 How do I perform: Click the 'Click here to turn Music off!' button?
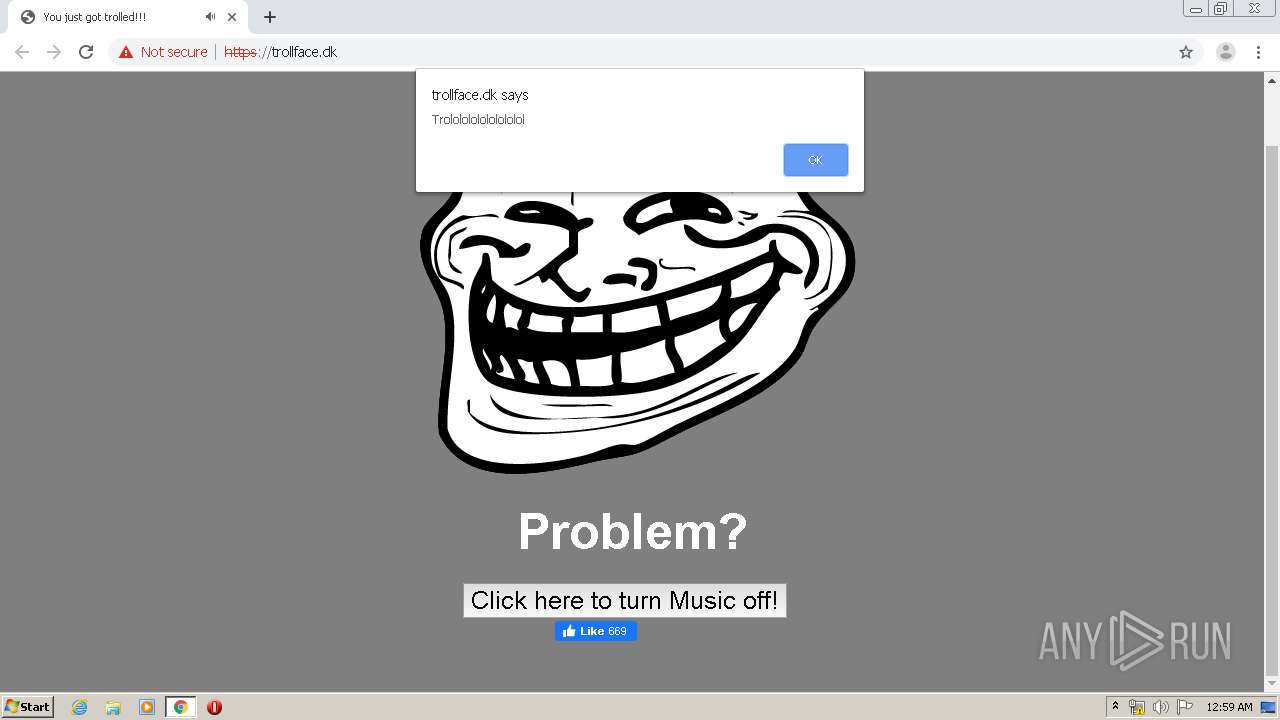[624, 600]
